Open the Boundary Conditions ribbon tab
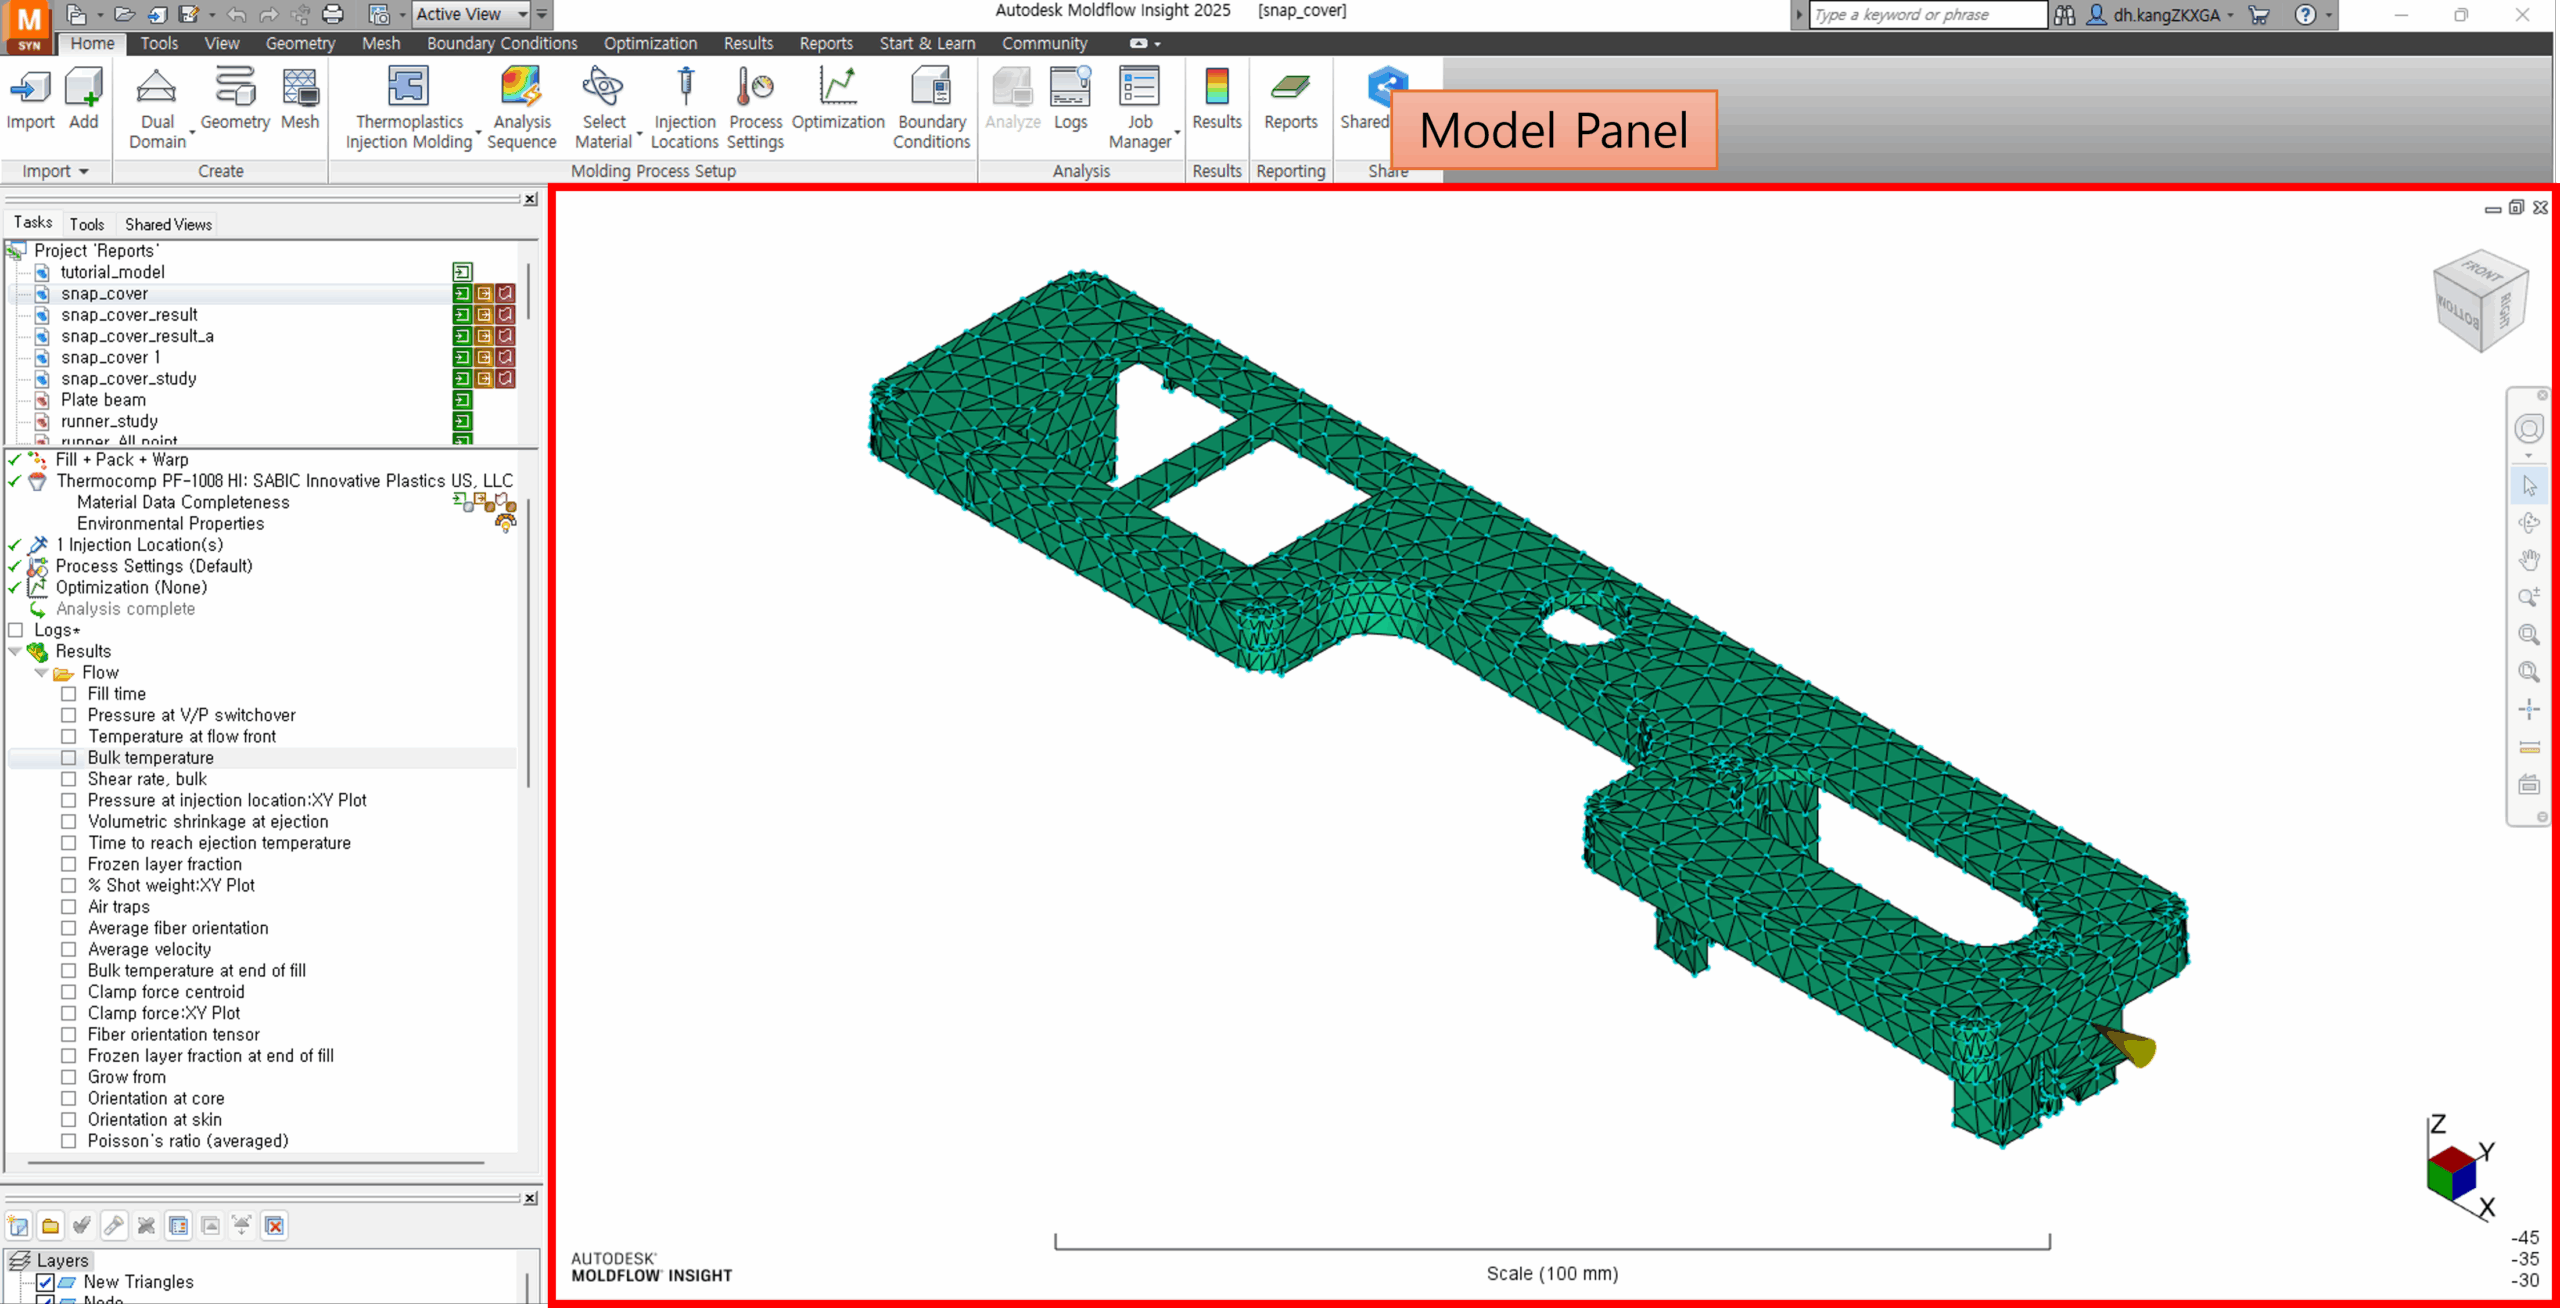Image resolution: width=2560 pixels, height=1308 pixels. (x=502, y=43)
